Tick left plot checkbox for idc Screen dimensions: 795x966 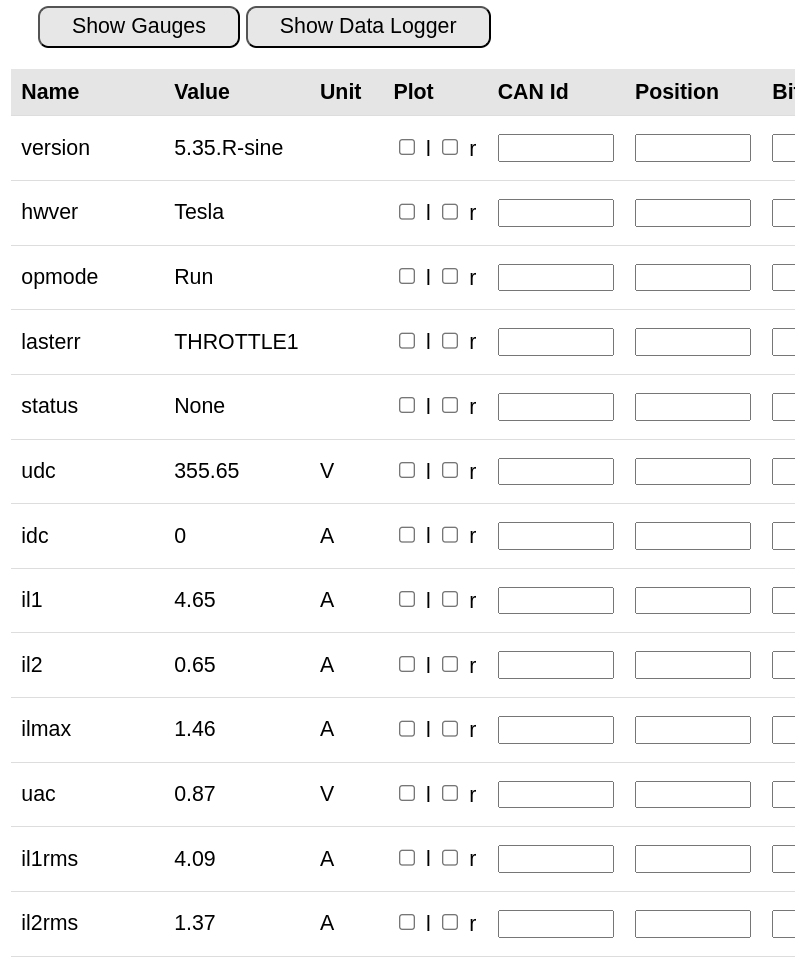tap(407, 535)
